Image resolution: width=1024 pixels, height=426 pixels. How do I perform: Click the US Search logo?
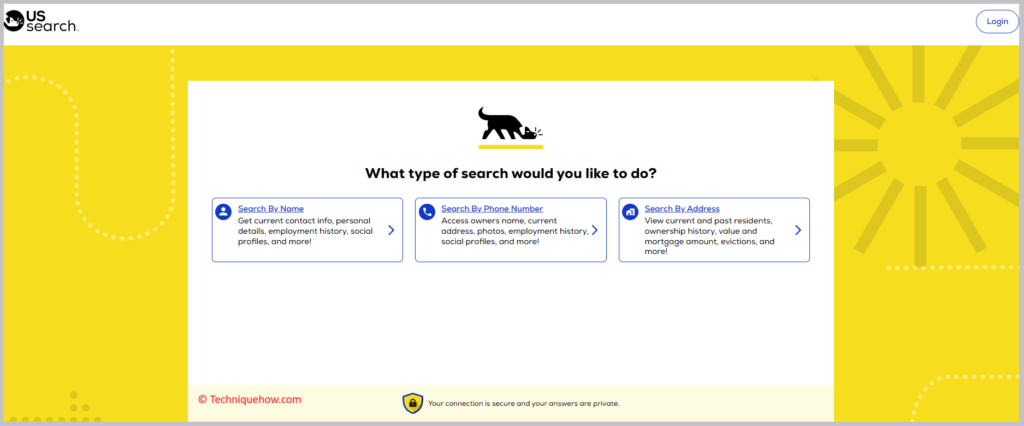click(x=41, y=22)
